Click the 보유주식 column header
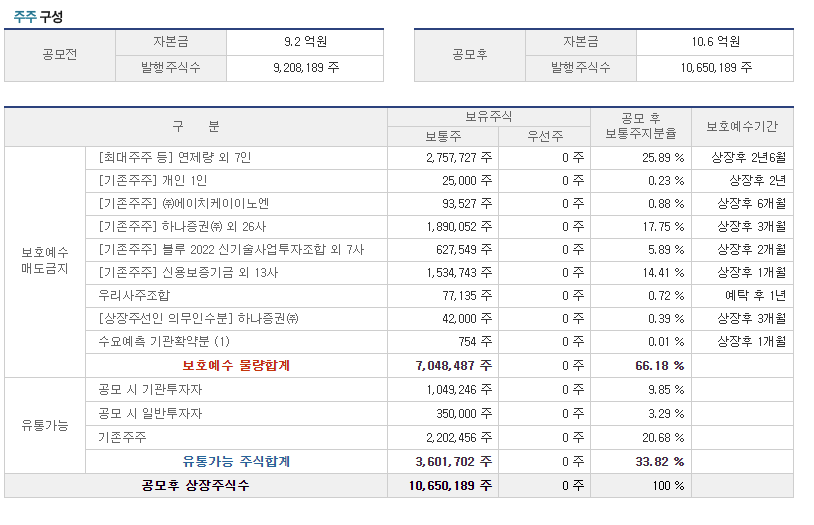Image resolution: width=814 pixels, height=525 pixels. point(489,116)
